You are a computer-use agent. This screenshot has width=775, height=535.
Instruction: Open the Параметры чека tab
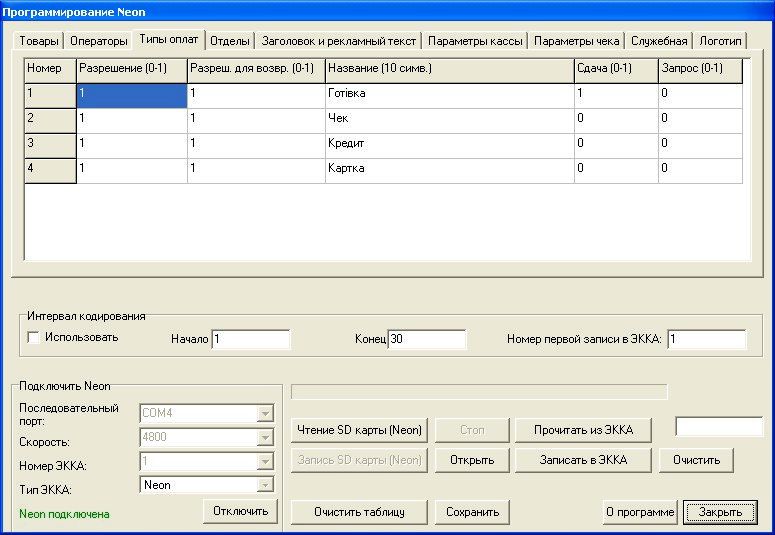[577, 41]
